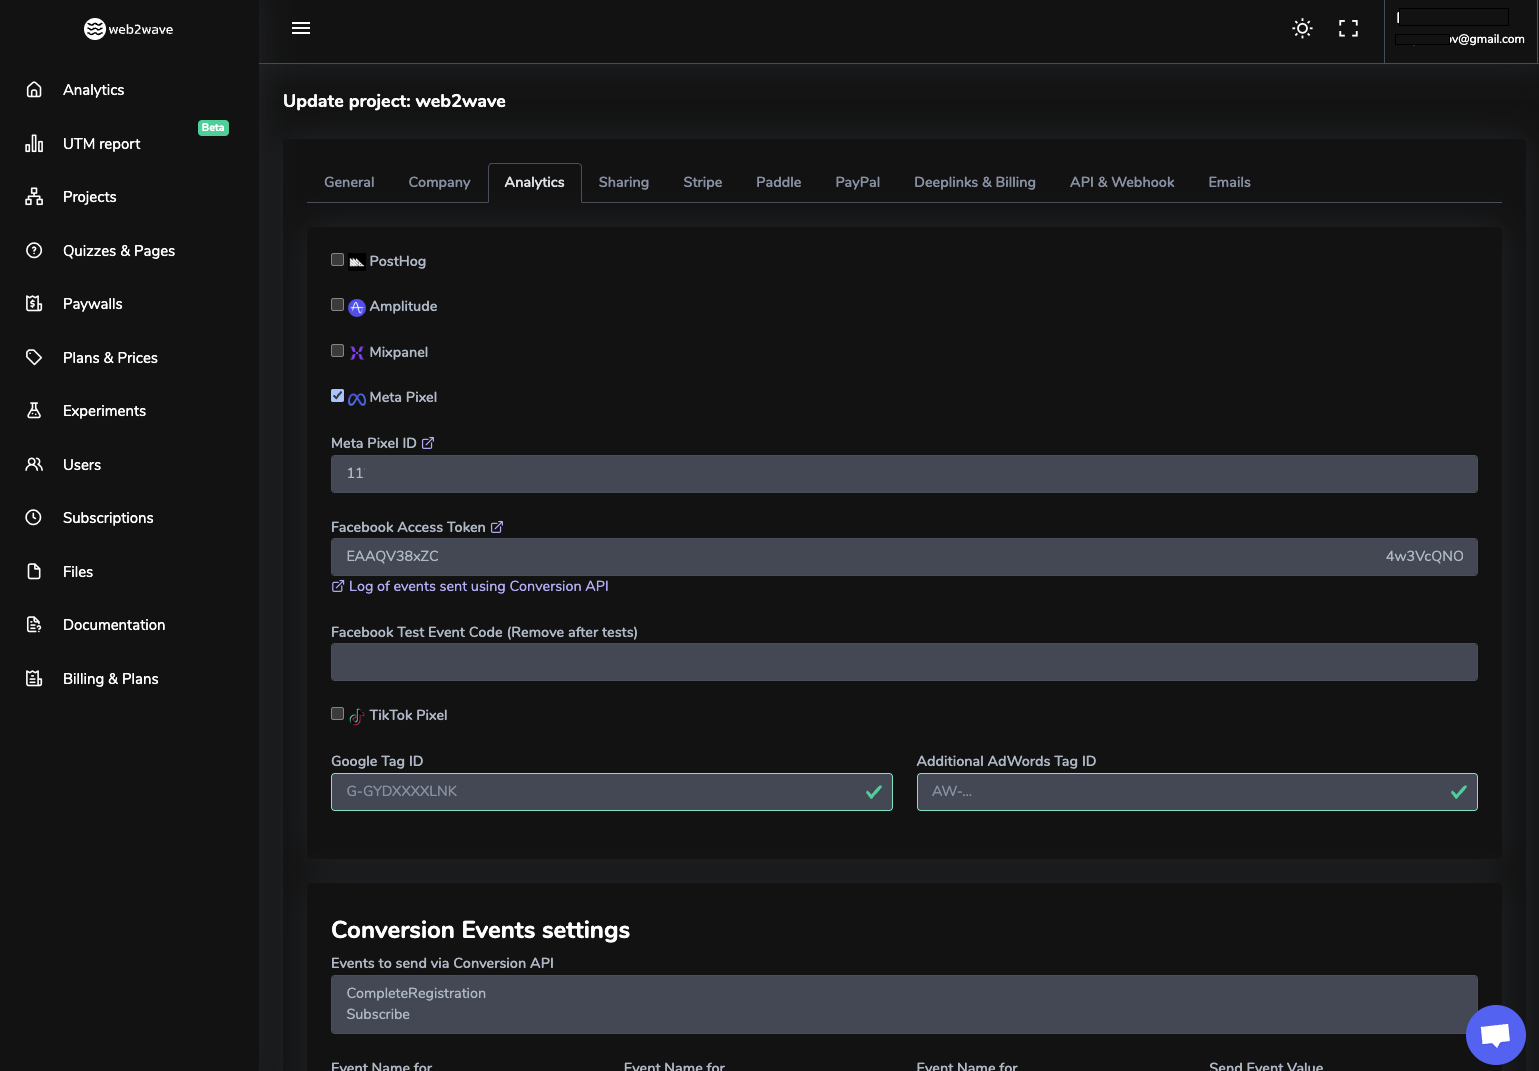Open external link icon beside Facebook Access Token
Image resolution: width=1539 pixels, height=1071 pixels.
pyautogui.click(x=497, y=527)
